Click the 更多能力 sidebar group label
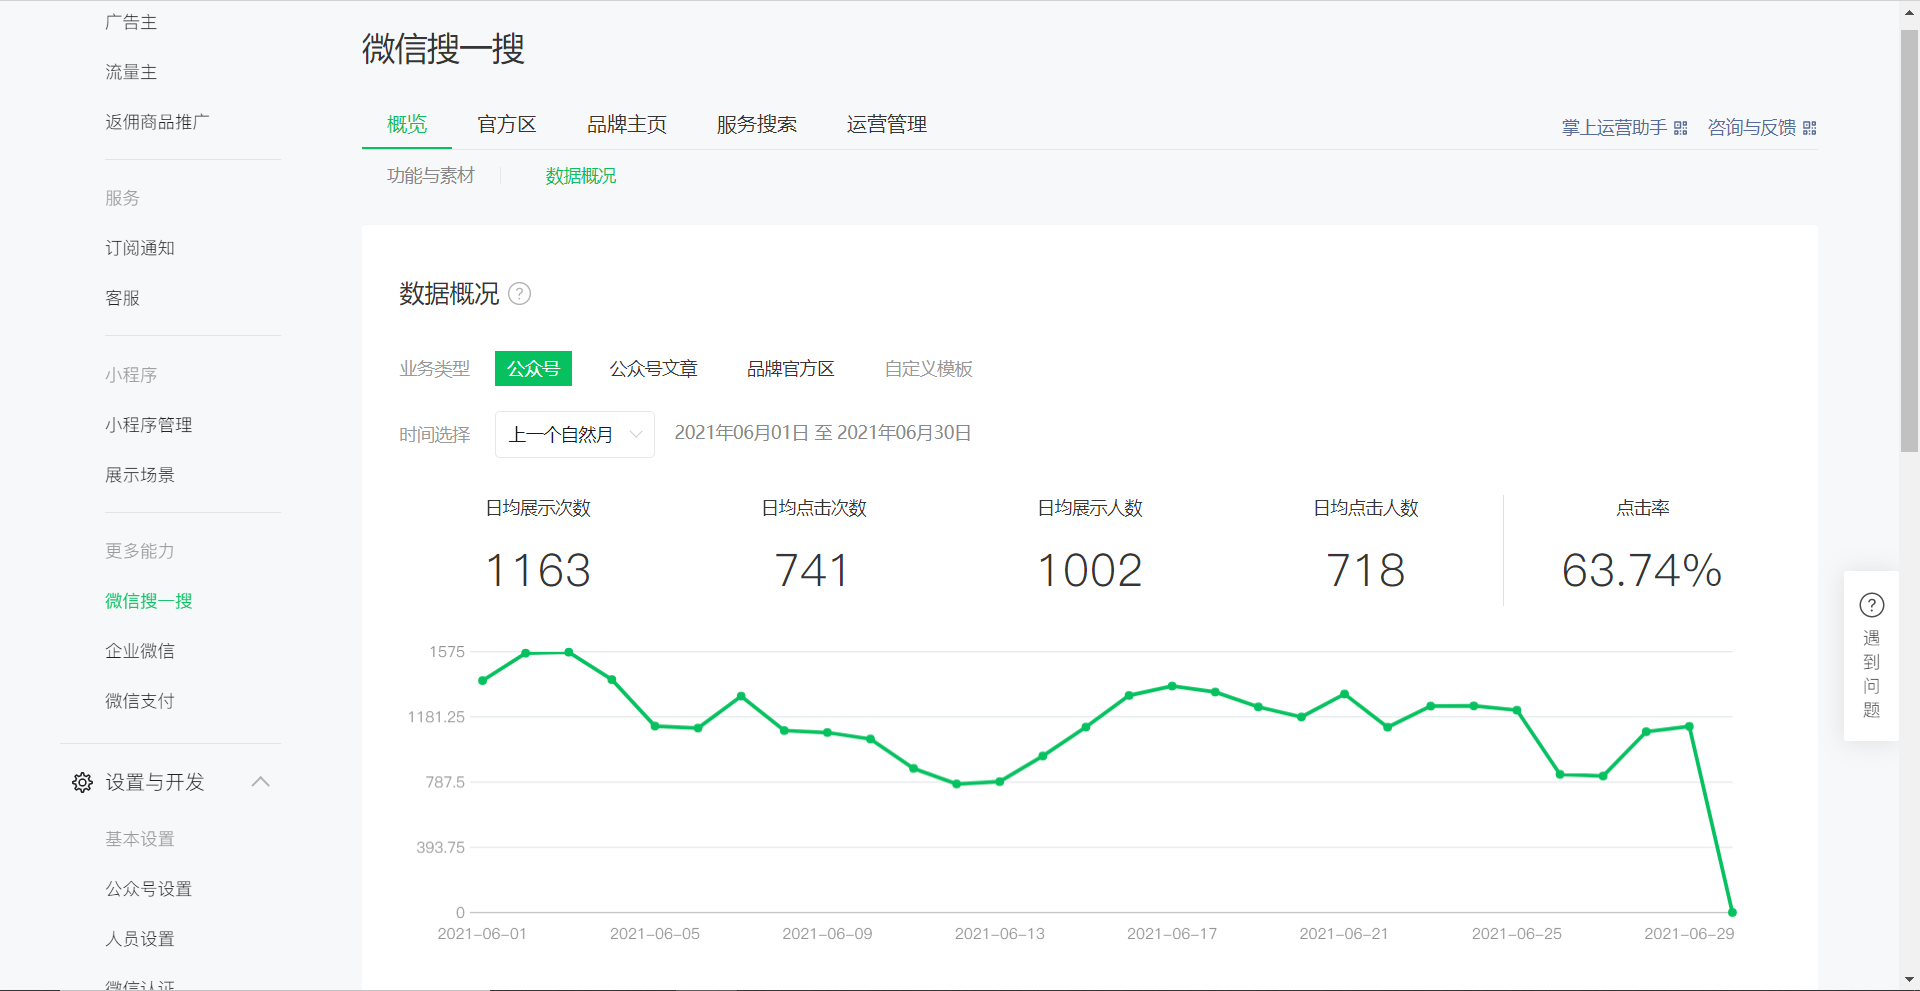Screen dimensions: 1920x991 click(140, 551)
